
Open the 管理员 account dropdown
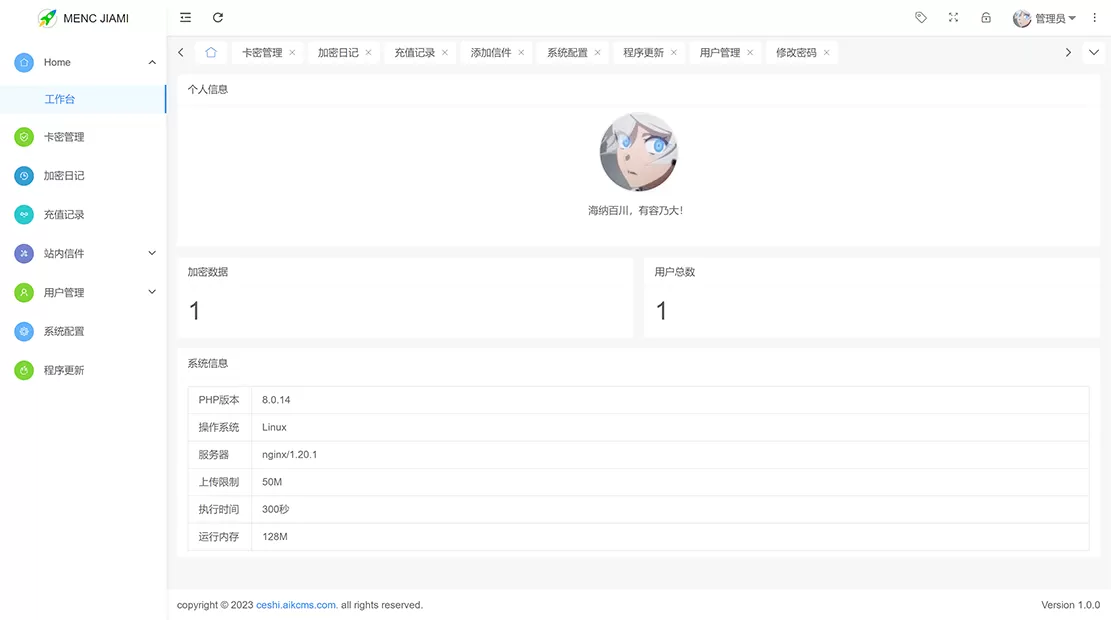click(x=1044, y=17)
